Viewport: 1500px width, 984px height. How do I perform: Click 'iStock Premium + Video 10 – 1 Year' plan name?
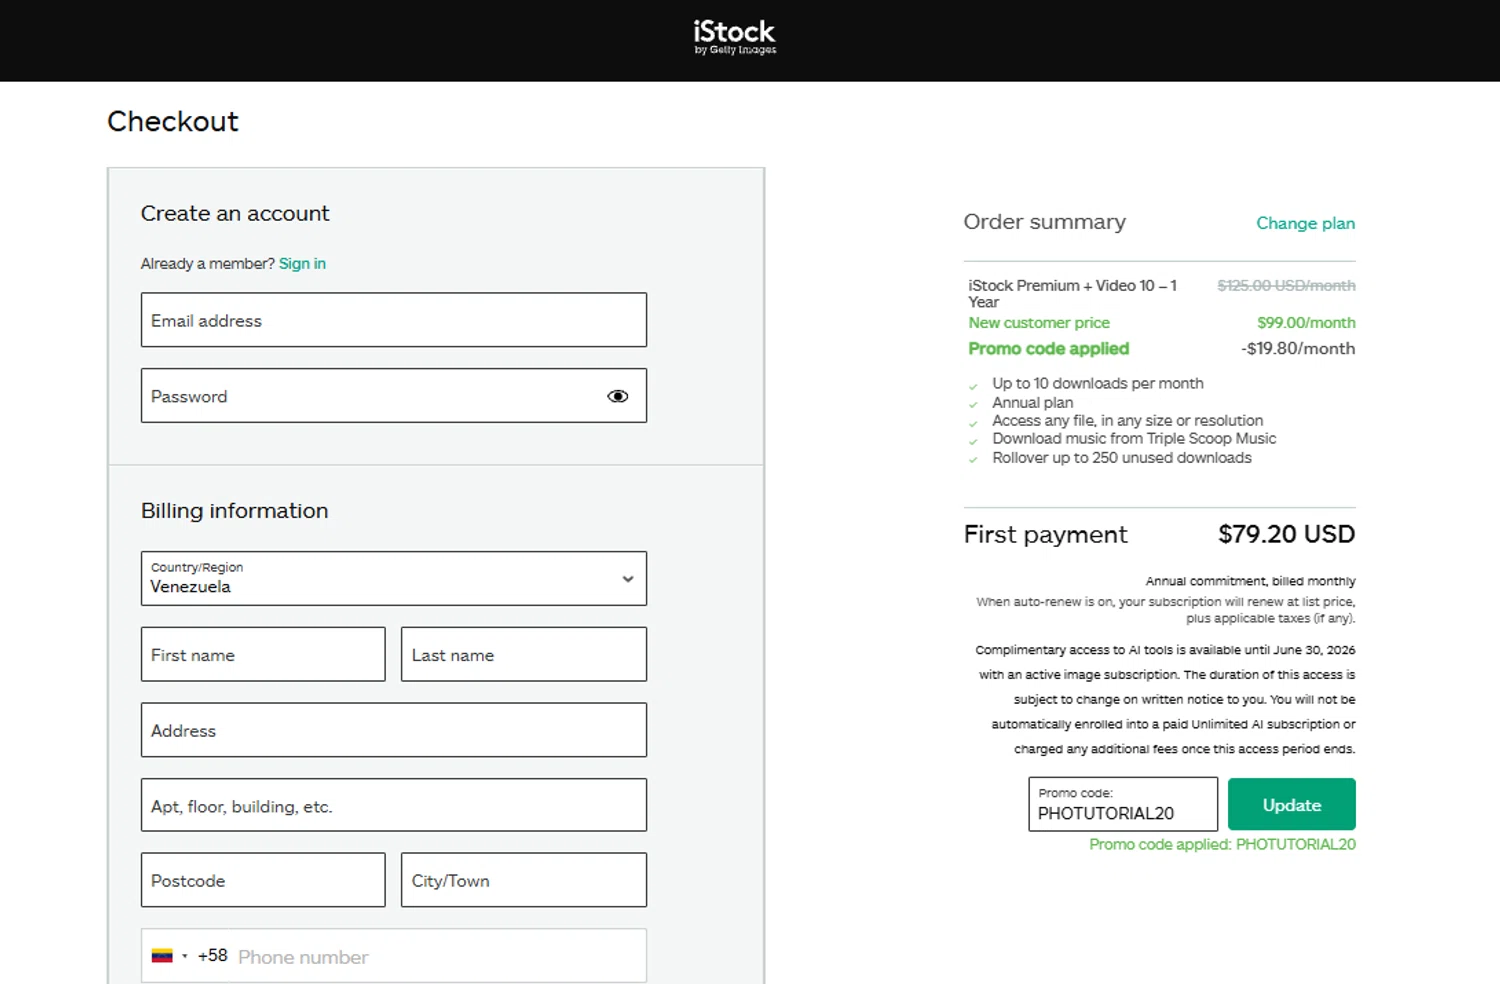1072,293
